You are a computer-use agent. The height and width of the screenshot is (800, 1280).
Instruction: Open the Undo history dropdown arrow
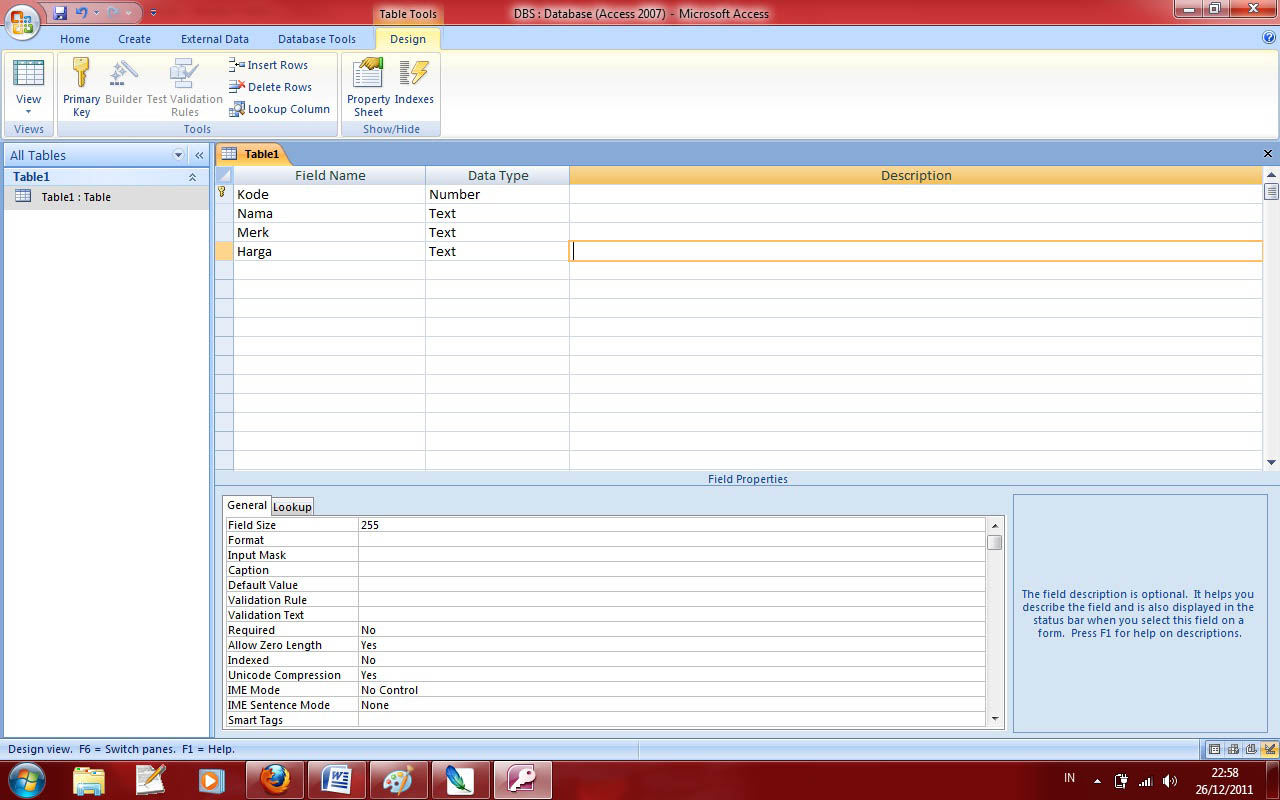96,13
